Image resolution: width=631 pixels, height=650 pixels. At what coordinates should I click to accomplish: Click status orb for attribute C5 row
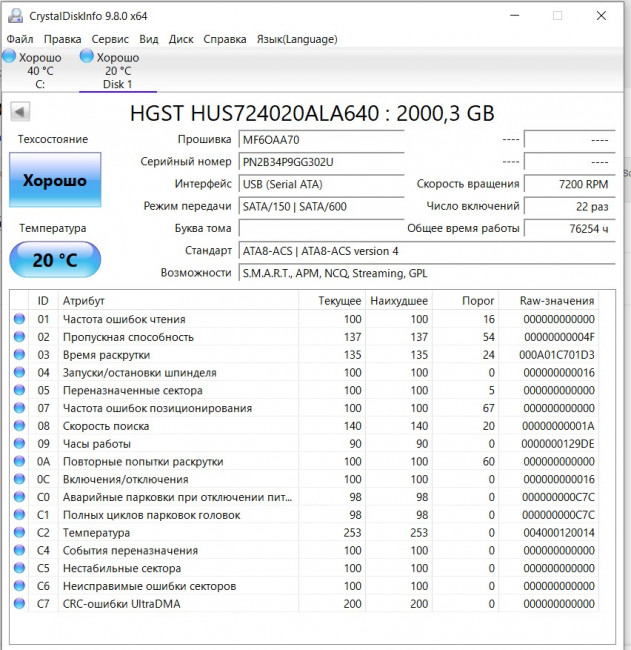pyautogui.click(x=19, y=568)
